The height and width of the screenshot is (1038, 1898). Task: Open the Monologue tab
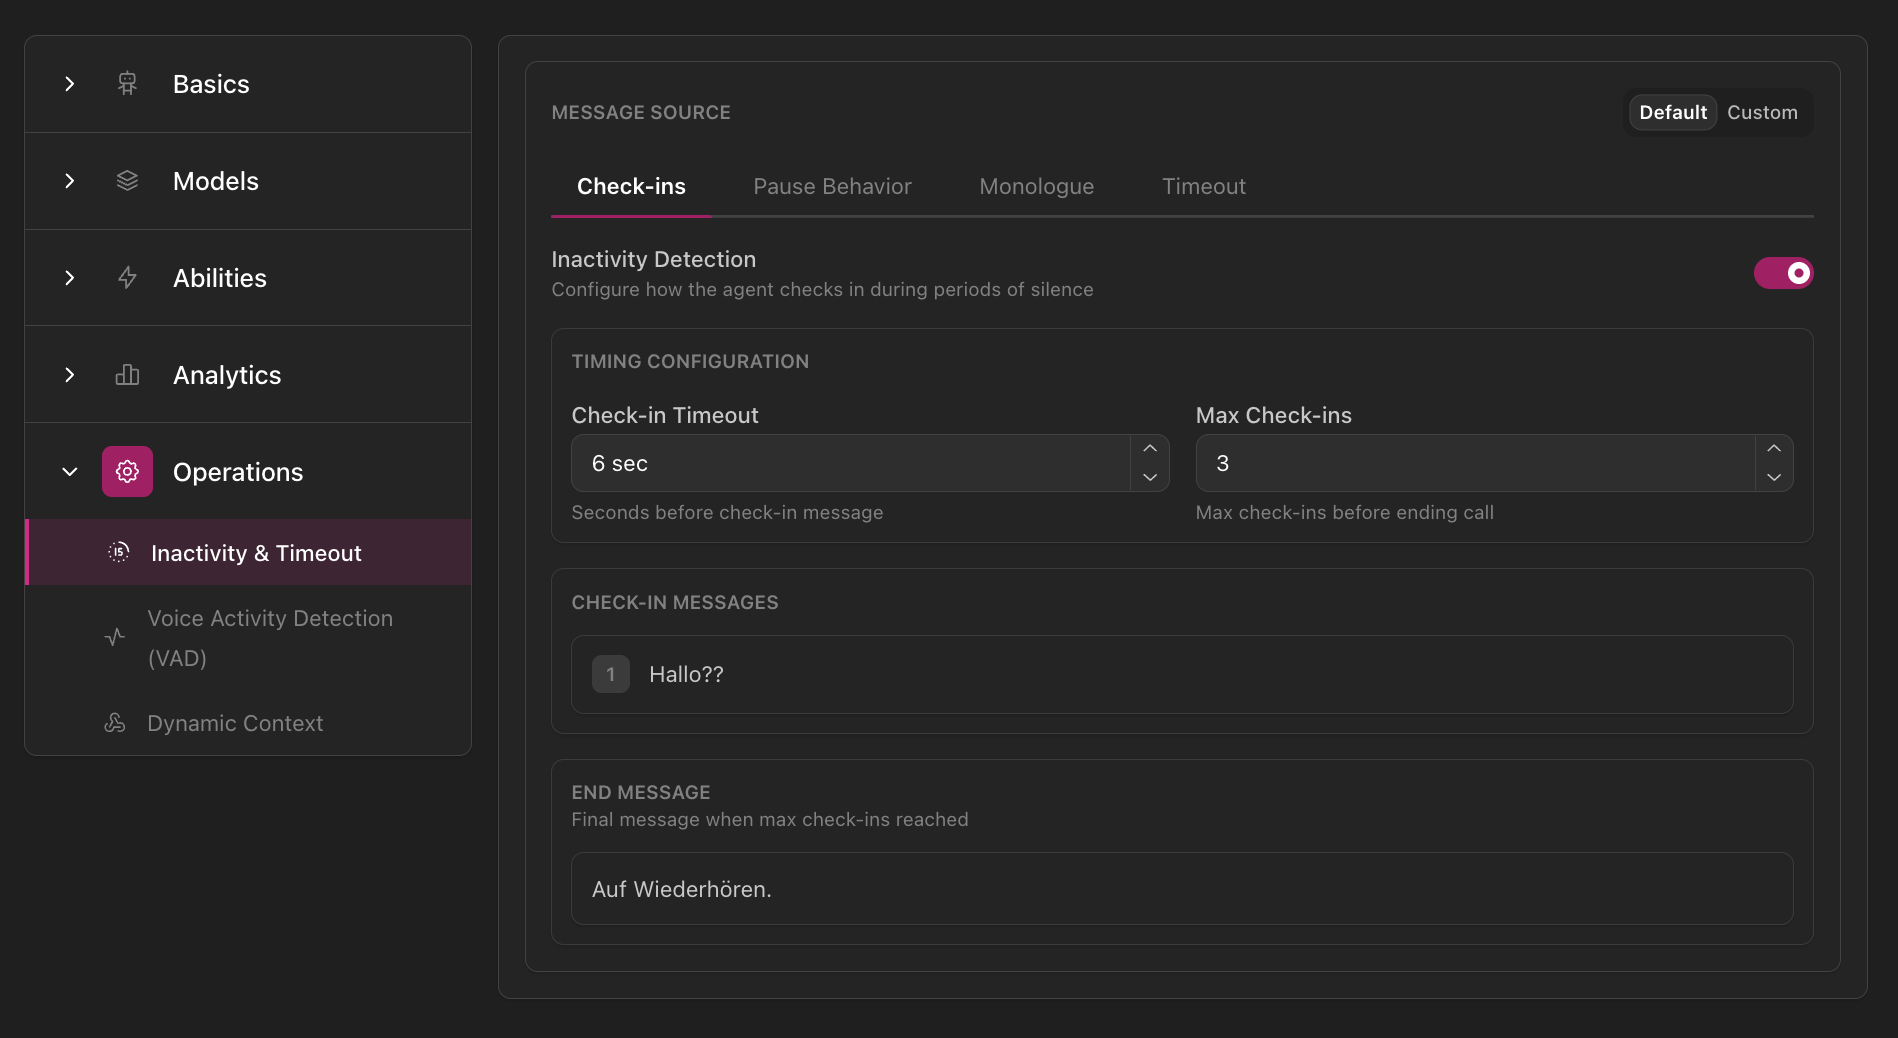click(x=1036, y=186)
